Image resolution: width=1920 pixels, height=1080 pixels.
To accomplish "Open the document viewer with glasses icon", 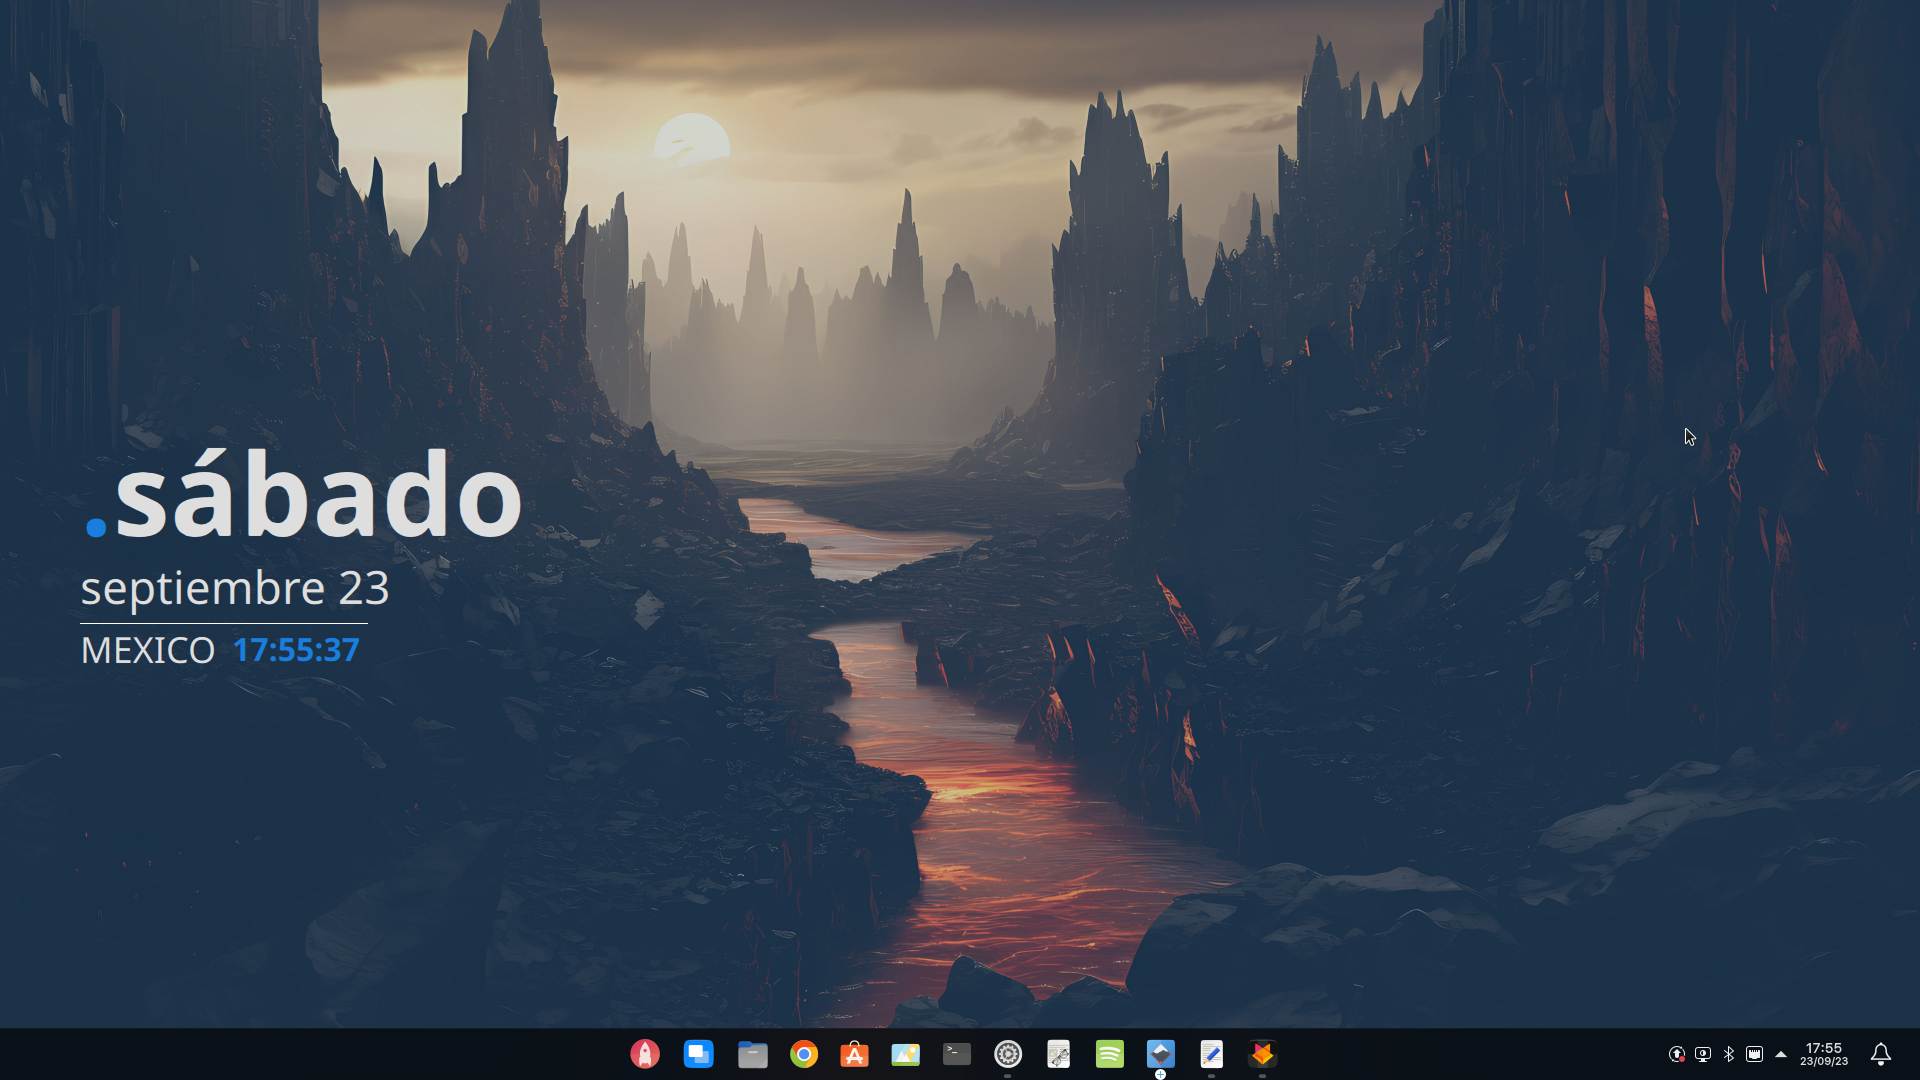I will (1058, 1054).
